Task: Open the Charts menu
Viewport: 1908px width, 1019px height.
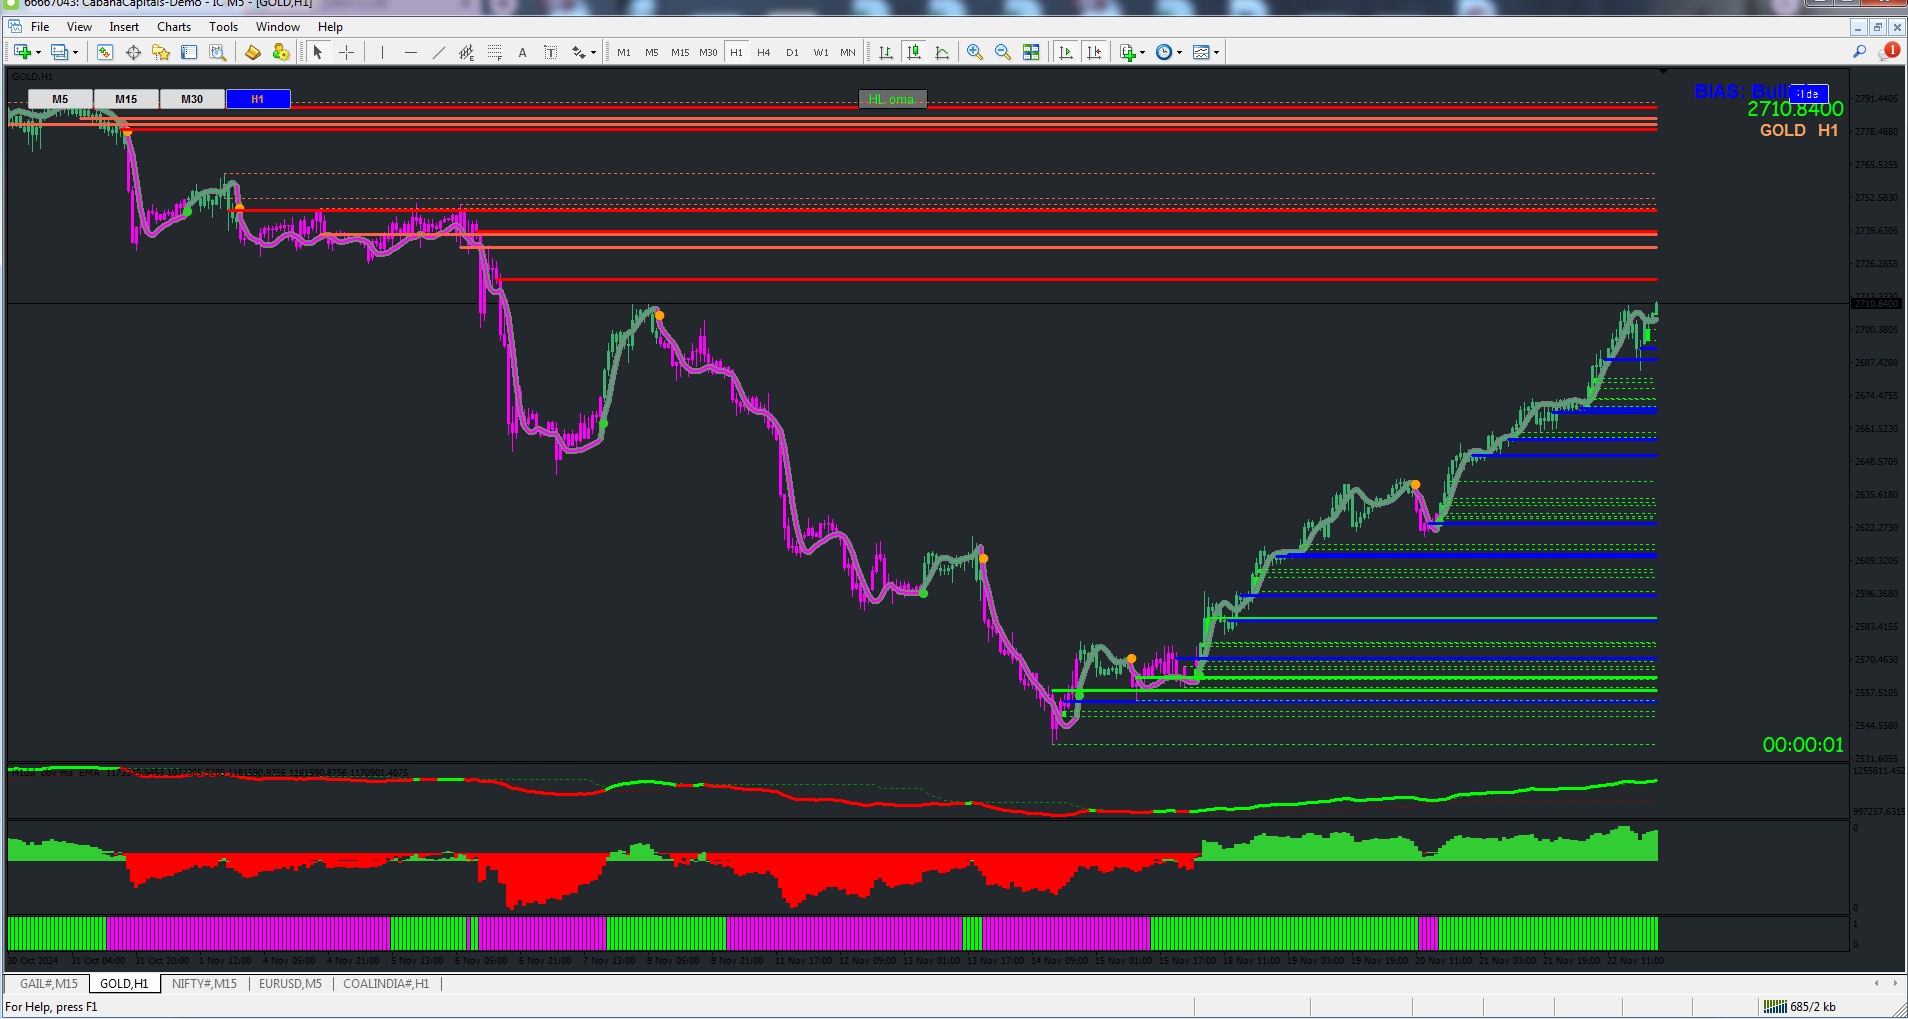Action: 174,27
